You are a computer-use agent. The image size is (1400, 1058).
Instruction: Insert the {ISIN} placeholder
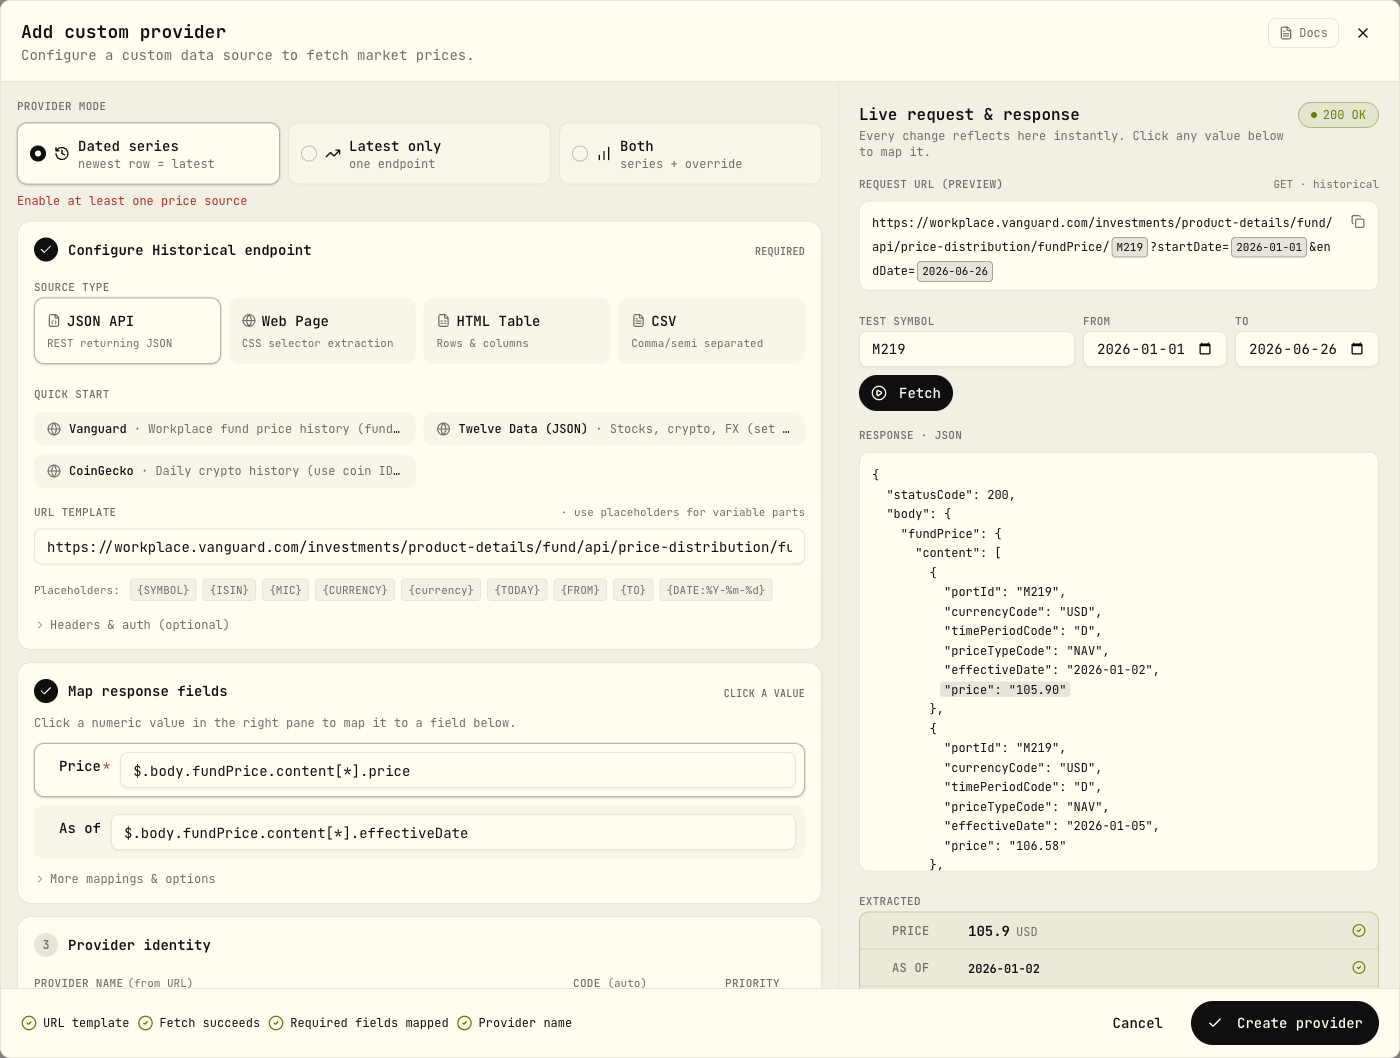coord(229,590)
